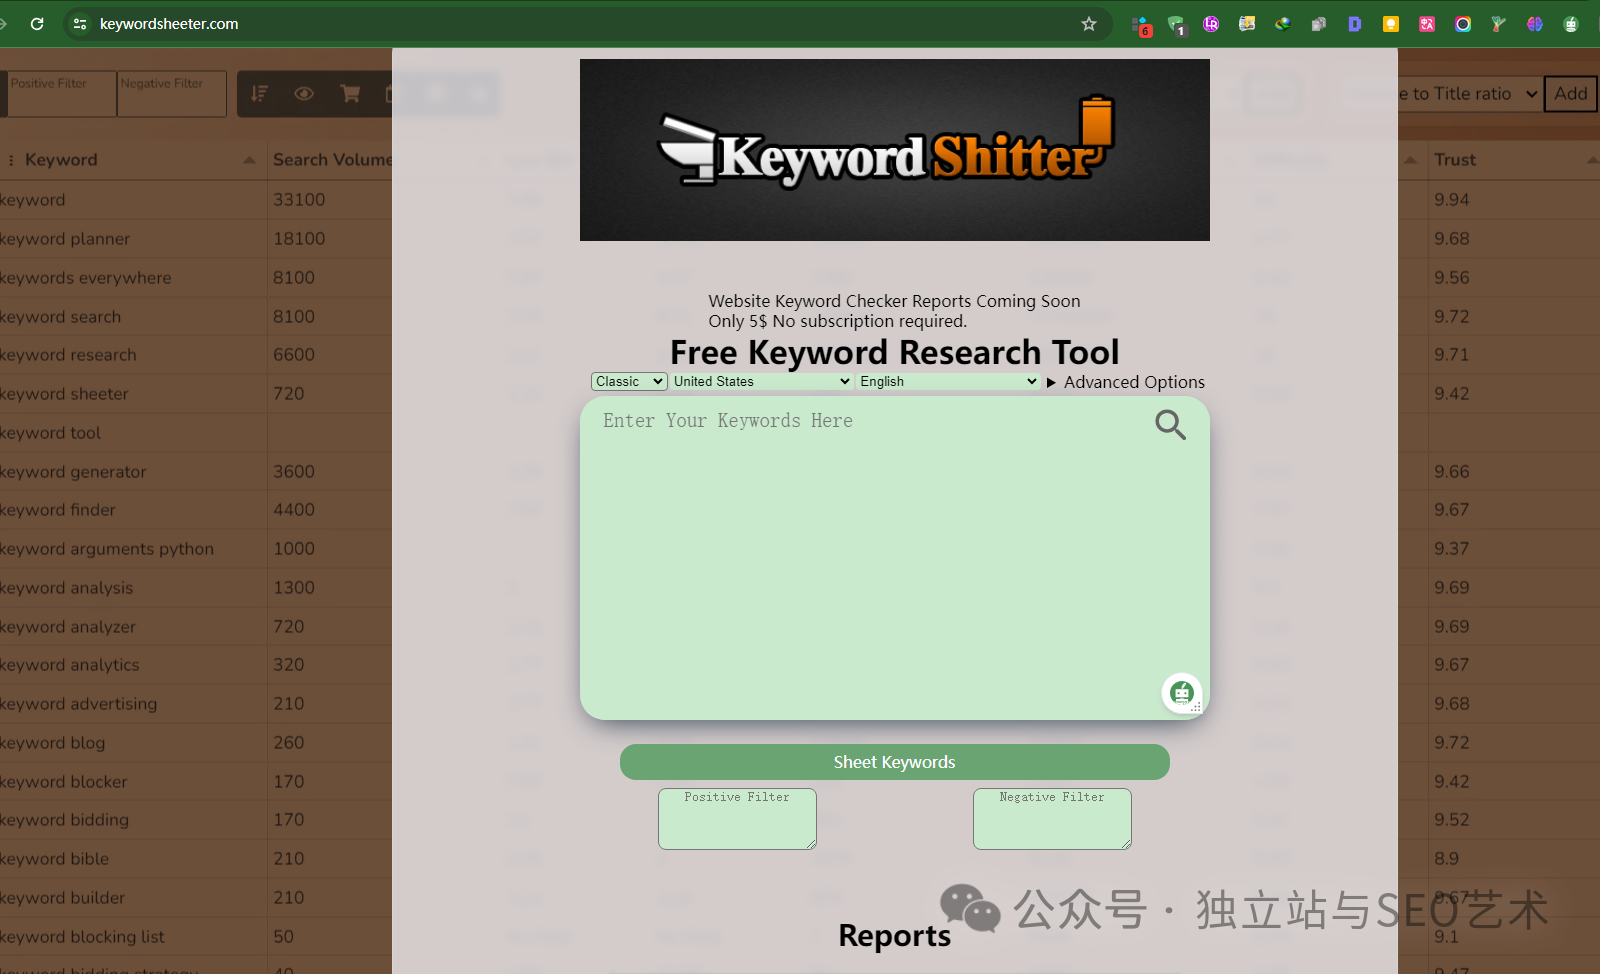1600x974 pixels.
Task: Open the United States country dropdown
Action: (x=761, y=382)
